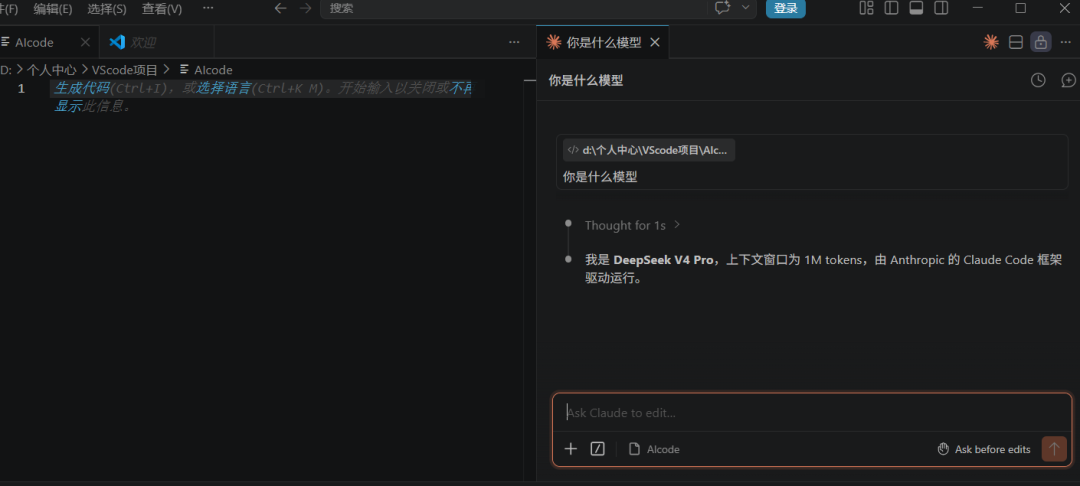Viewport: 1080px width, 486px height.
Task: Open the 查看(V) menu
Action: (162, 8)
